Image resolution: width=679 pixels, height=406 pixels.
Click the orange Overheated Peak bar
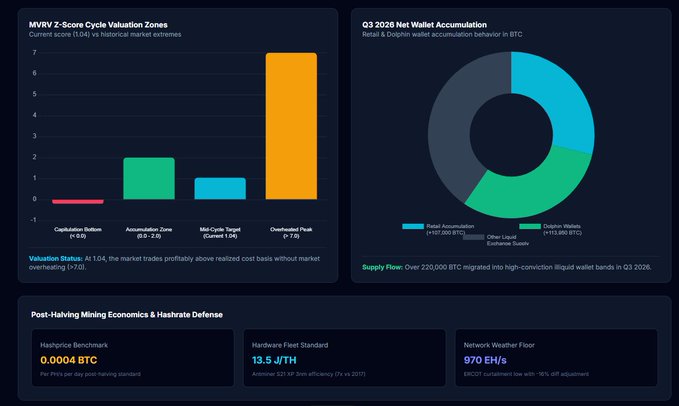pyautogui.click(x=291, y=126)
